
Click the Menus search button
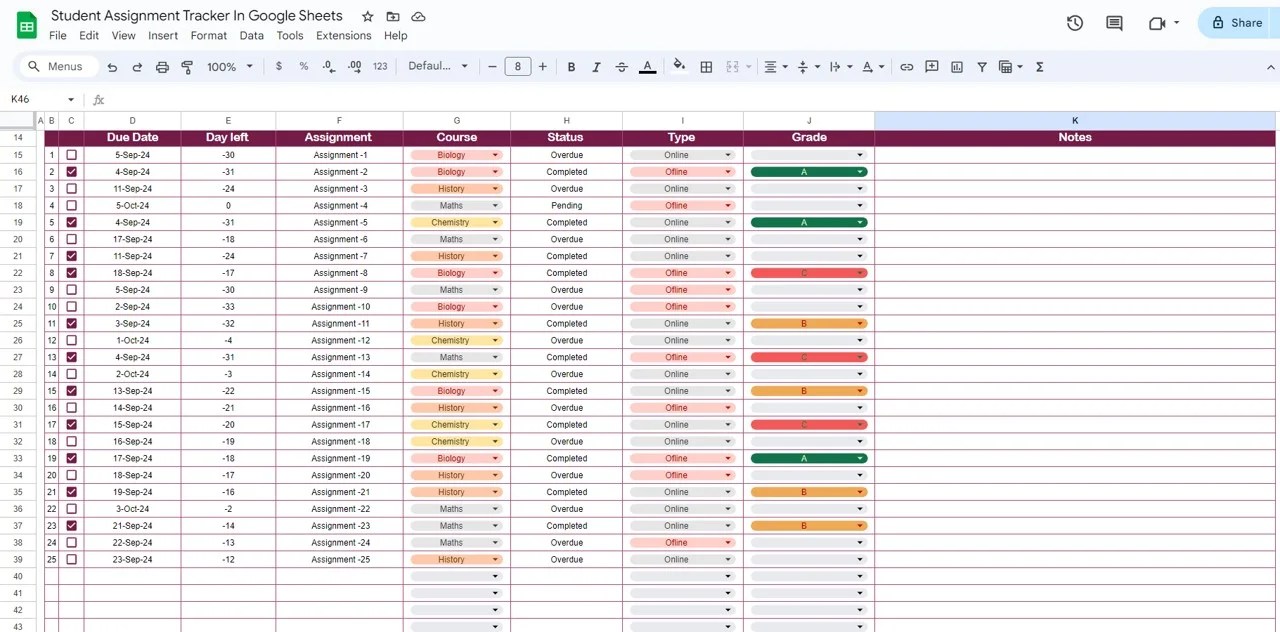pos(57,67)
